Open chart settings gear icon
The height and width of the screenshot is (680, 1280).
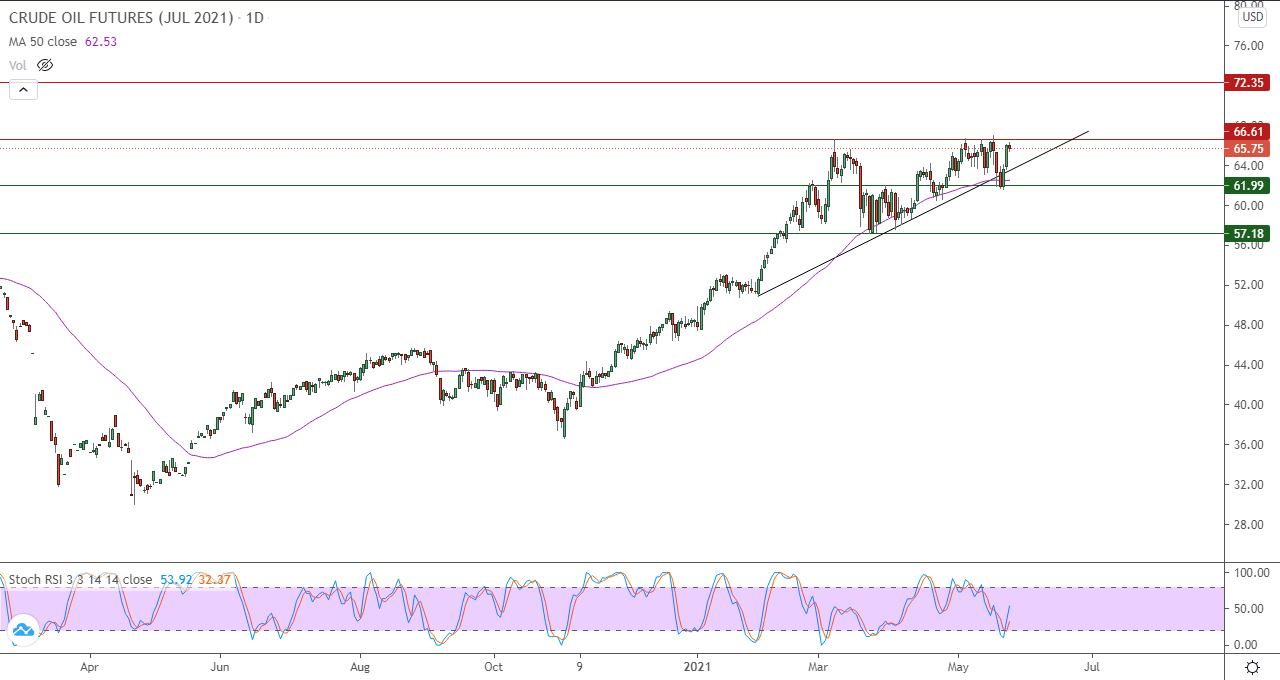point(1251,667)
